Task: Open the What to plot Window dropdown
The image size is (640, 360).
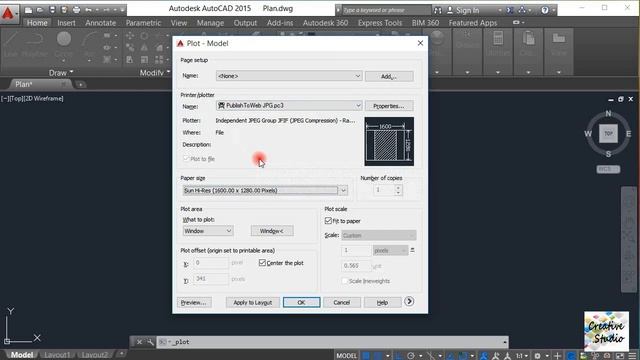Action: point(208,231)
